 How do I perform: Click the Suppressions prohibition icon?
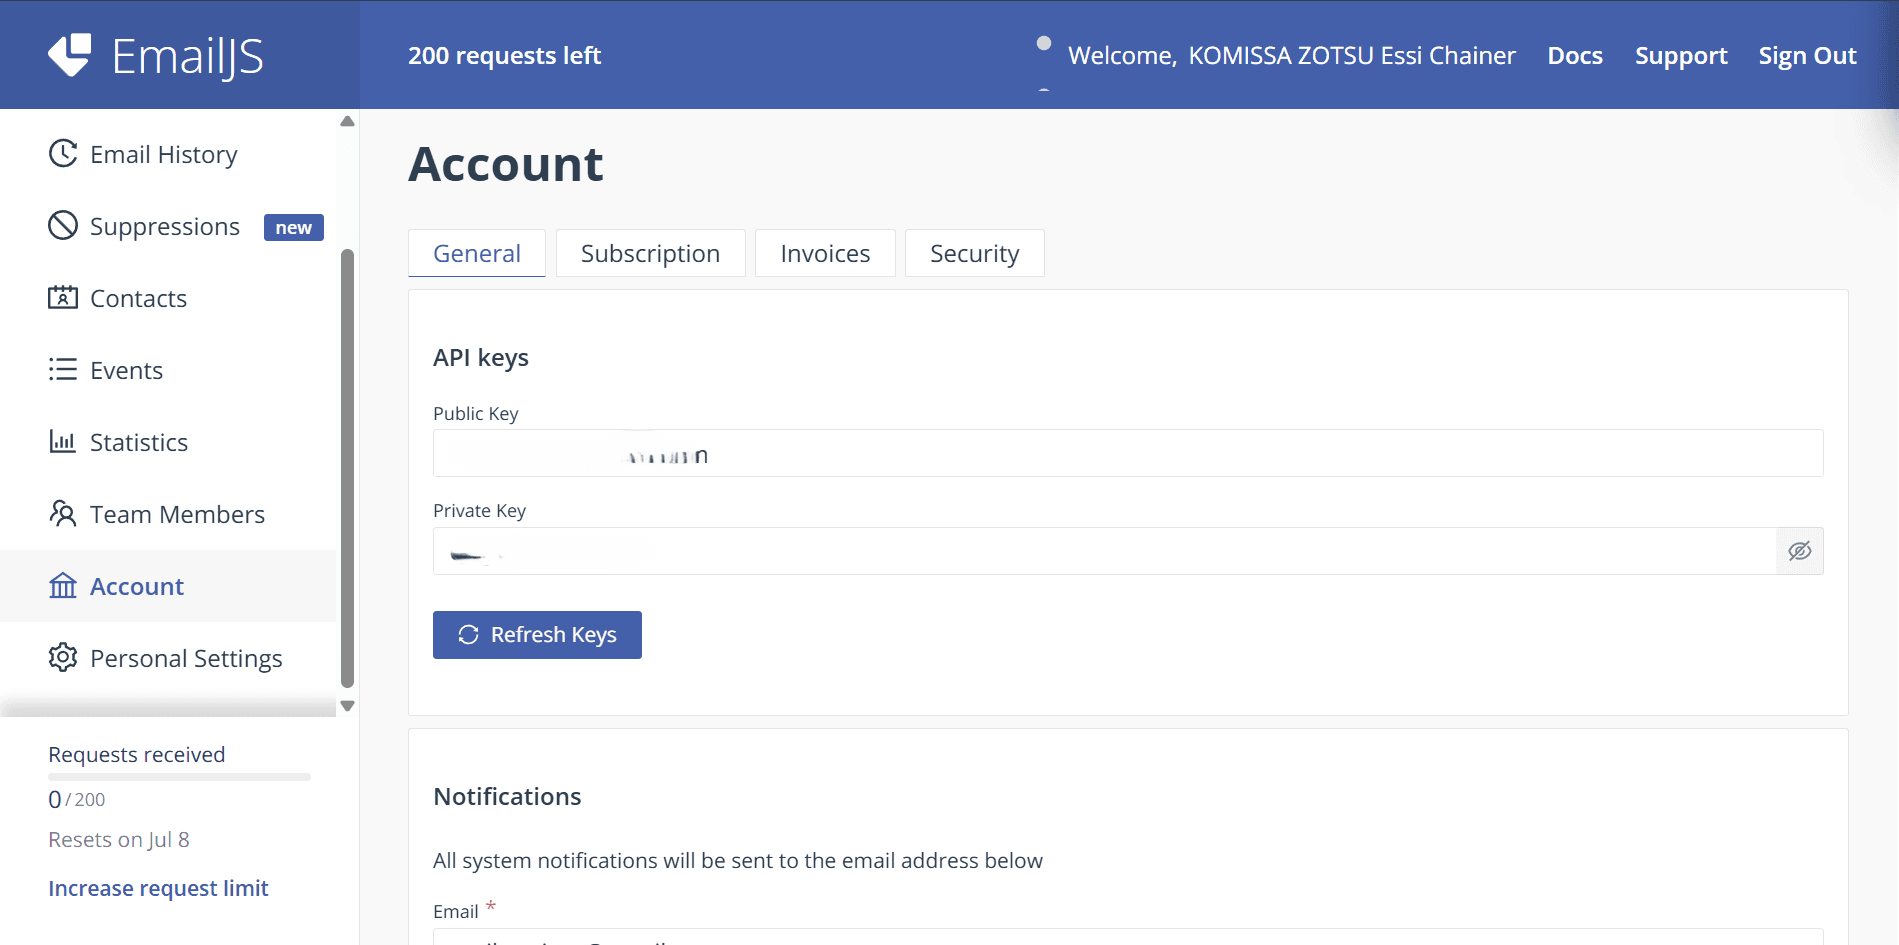coord(62,225)
